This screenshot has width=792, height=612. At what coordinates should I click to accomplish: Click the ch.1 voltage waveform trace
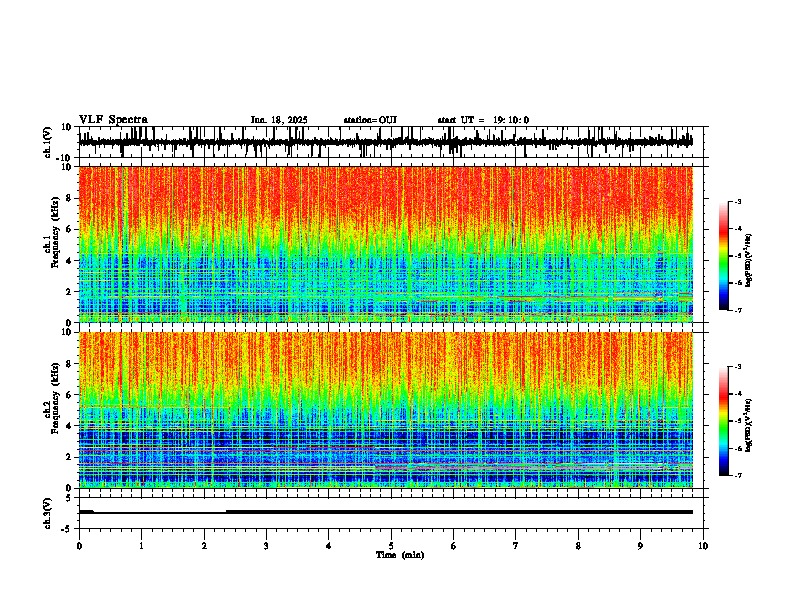point(385,142)
